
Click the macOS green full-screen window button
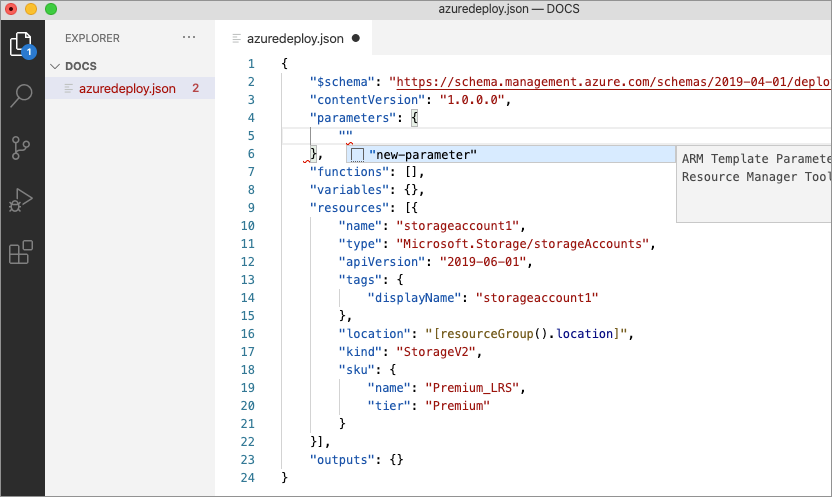51,9
